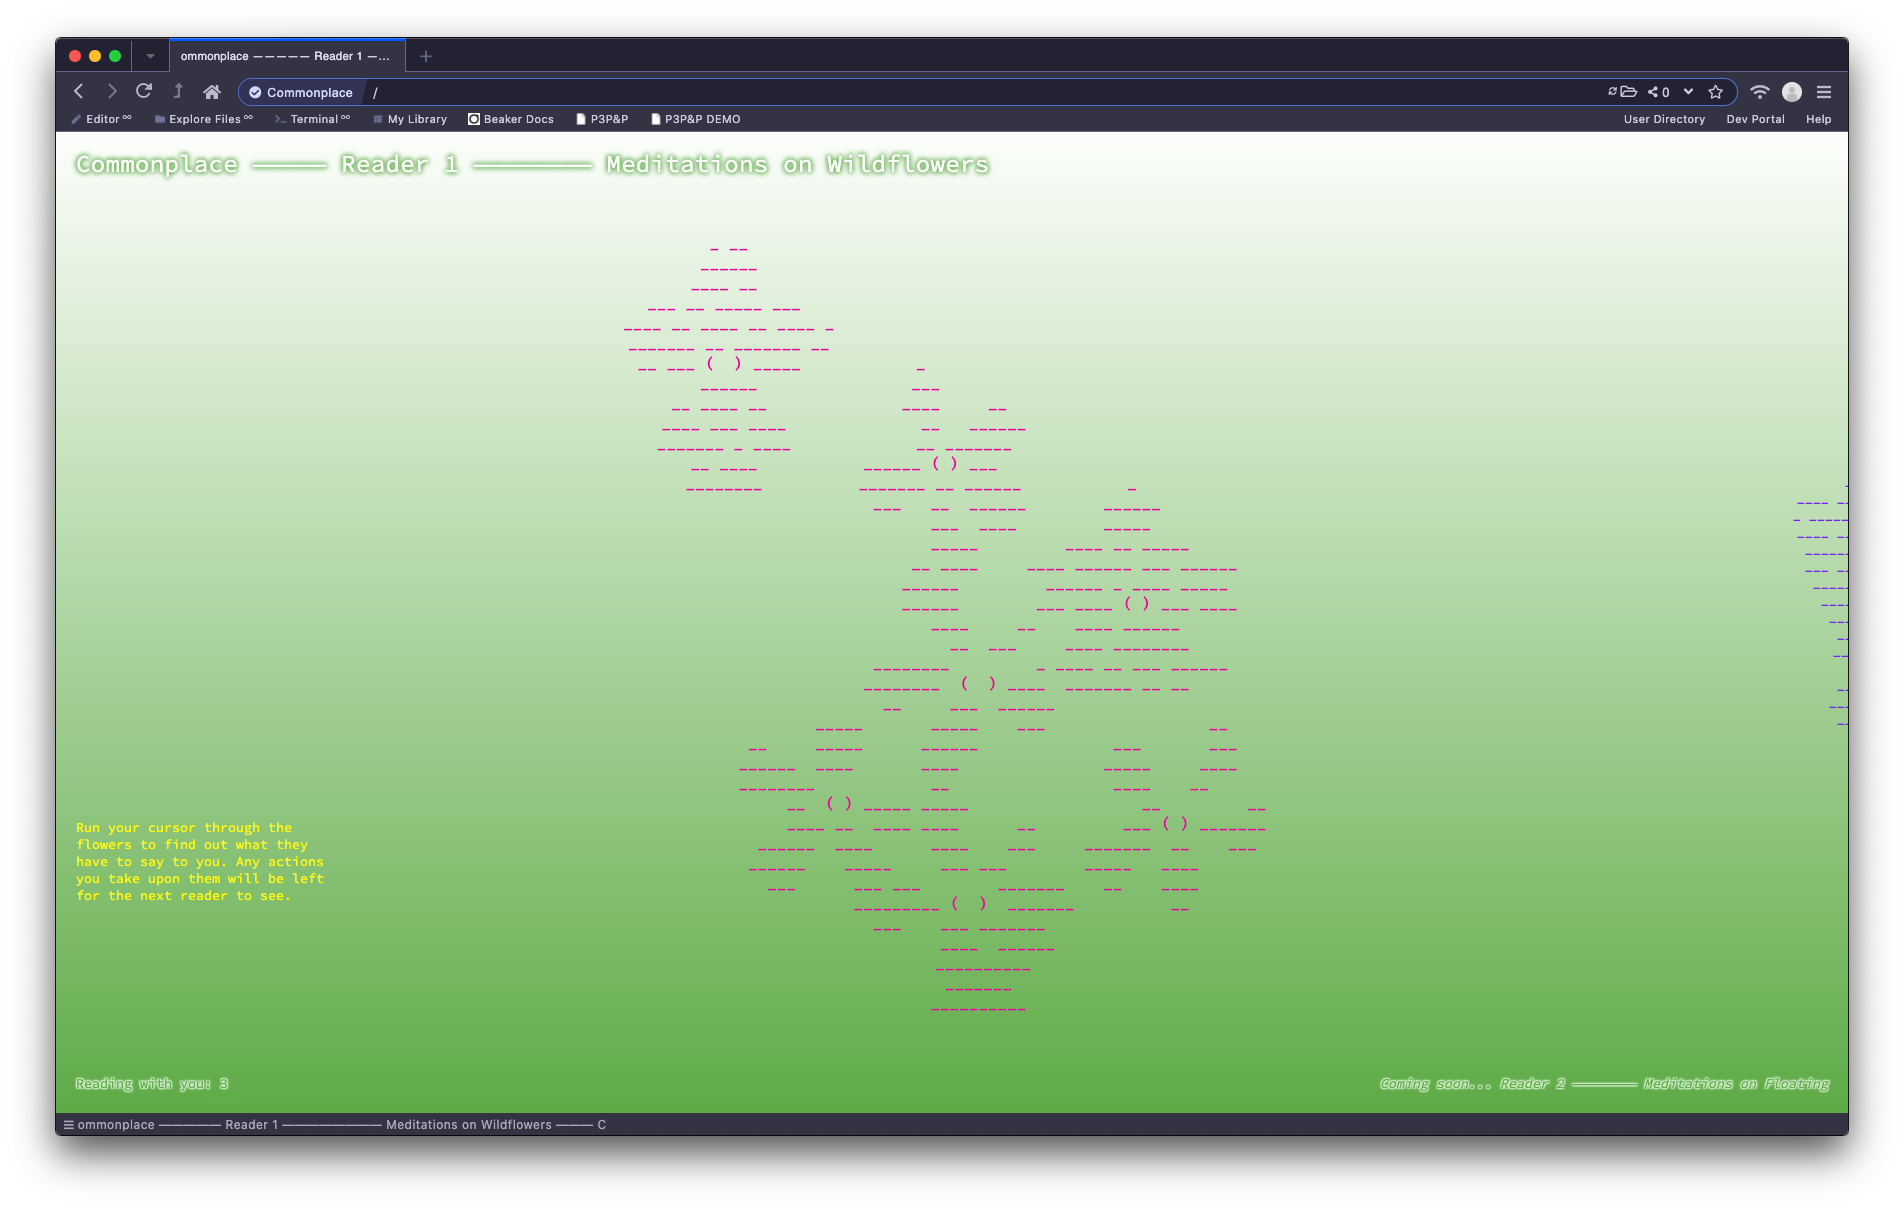Open the Beaker Docs bookmark
Screen dimensions: 1904x1209
coord(511,119)
